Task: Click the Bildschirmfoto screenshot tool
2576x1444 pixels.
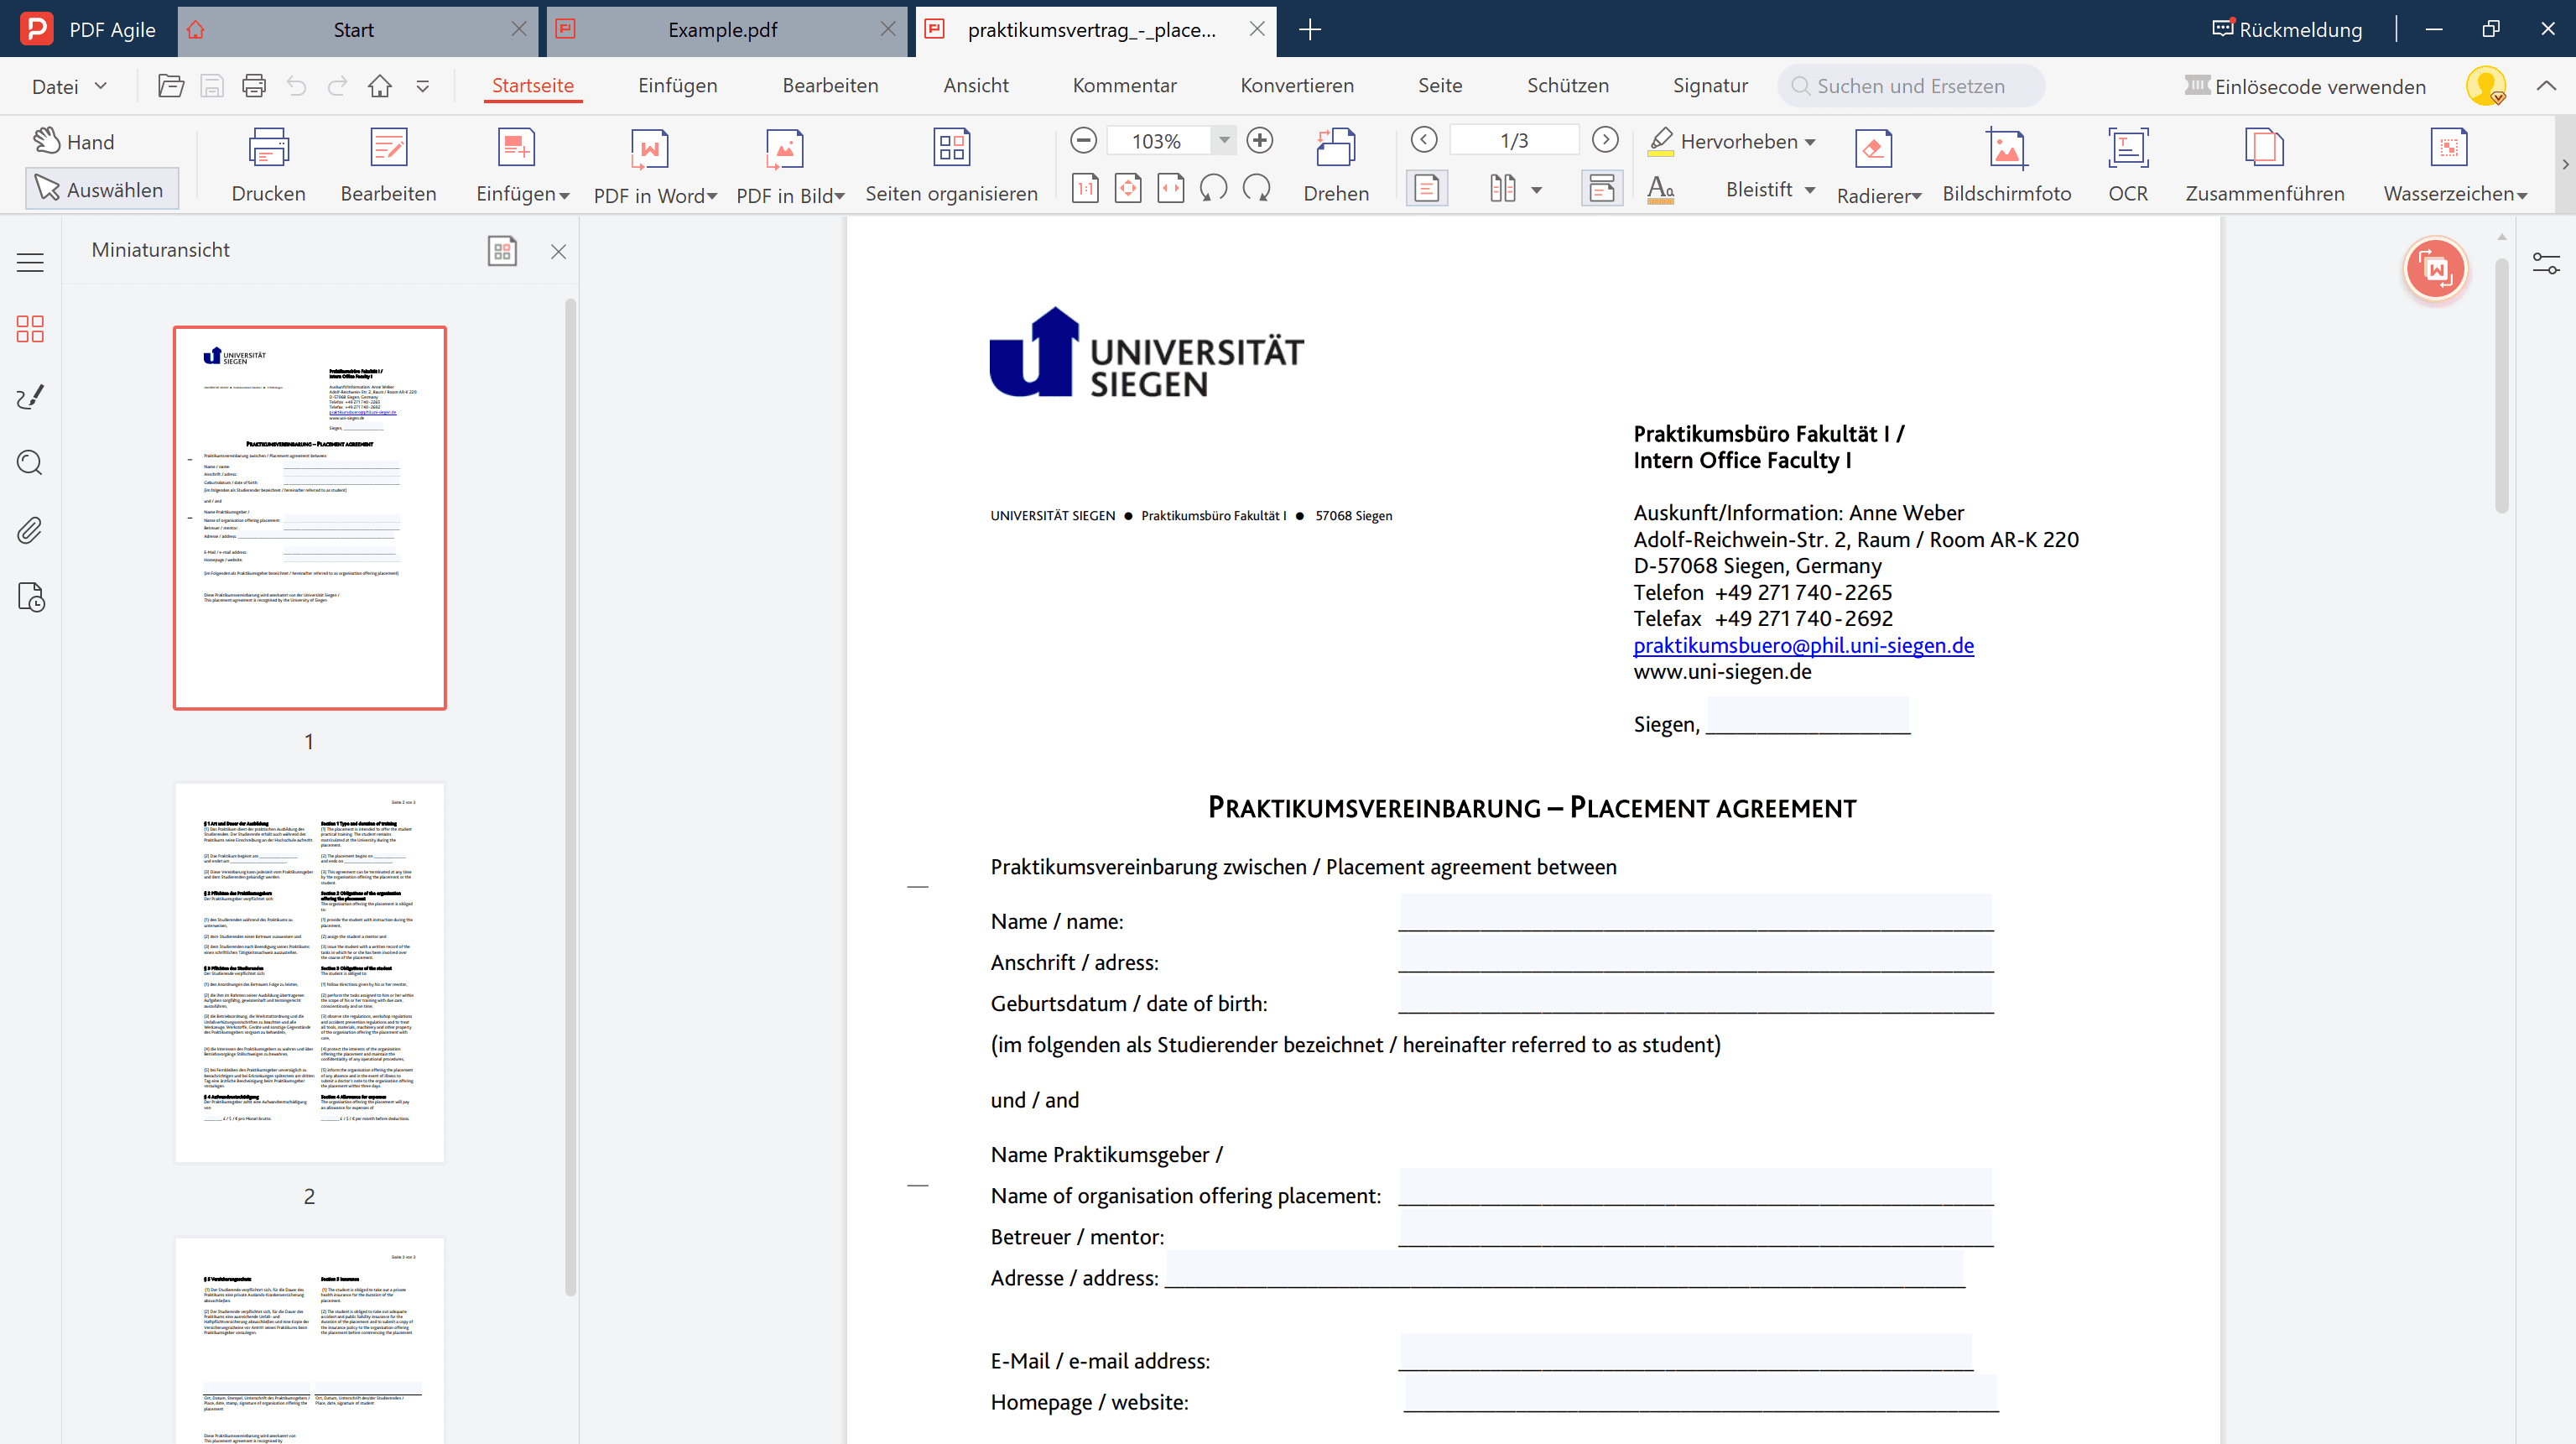Action: (2006, 165)
